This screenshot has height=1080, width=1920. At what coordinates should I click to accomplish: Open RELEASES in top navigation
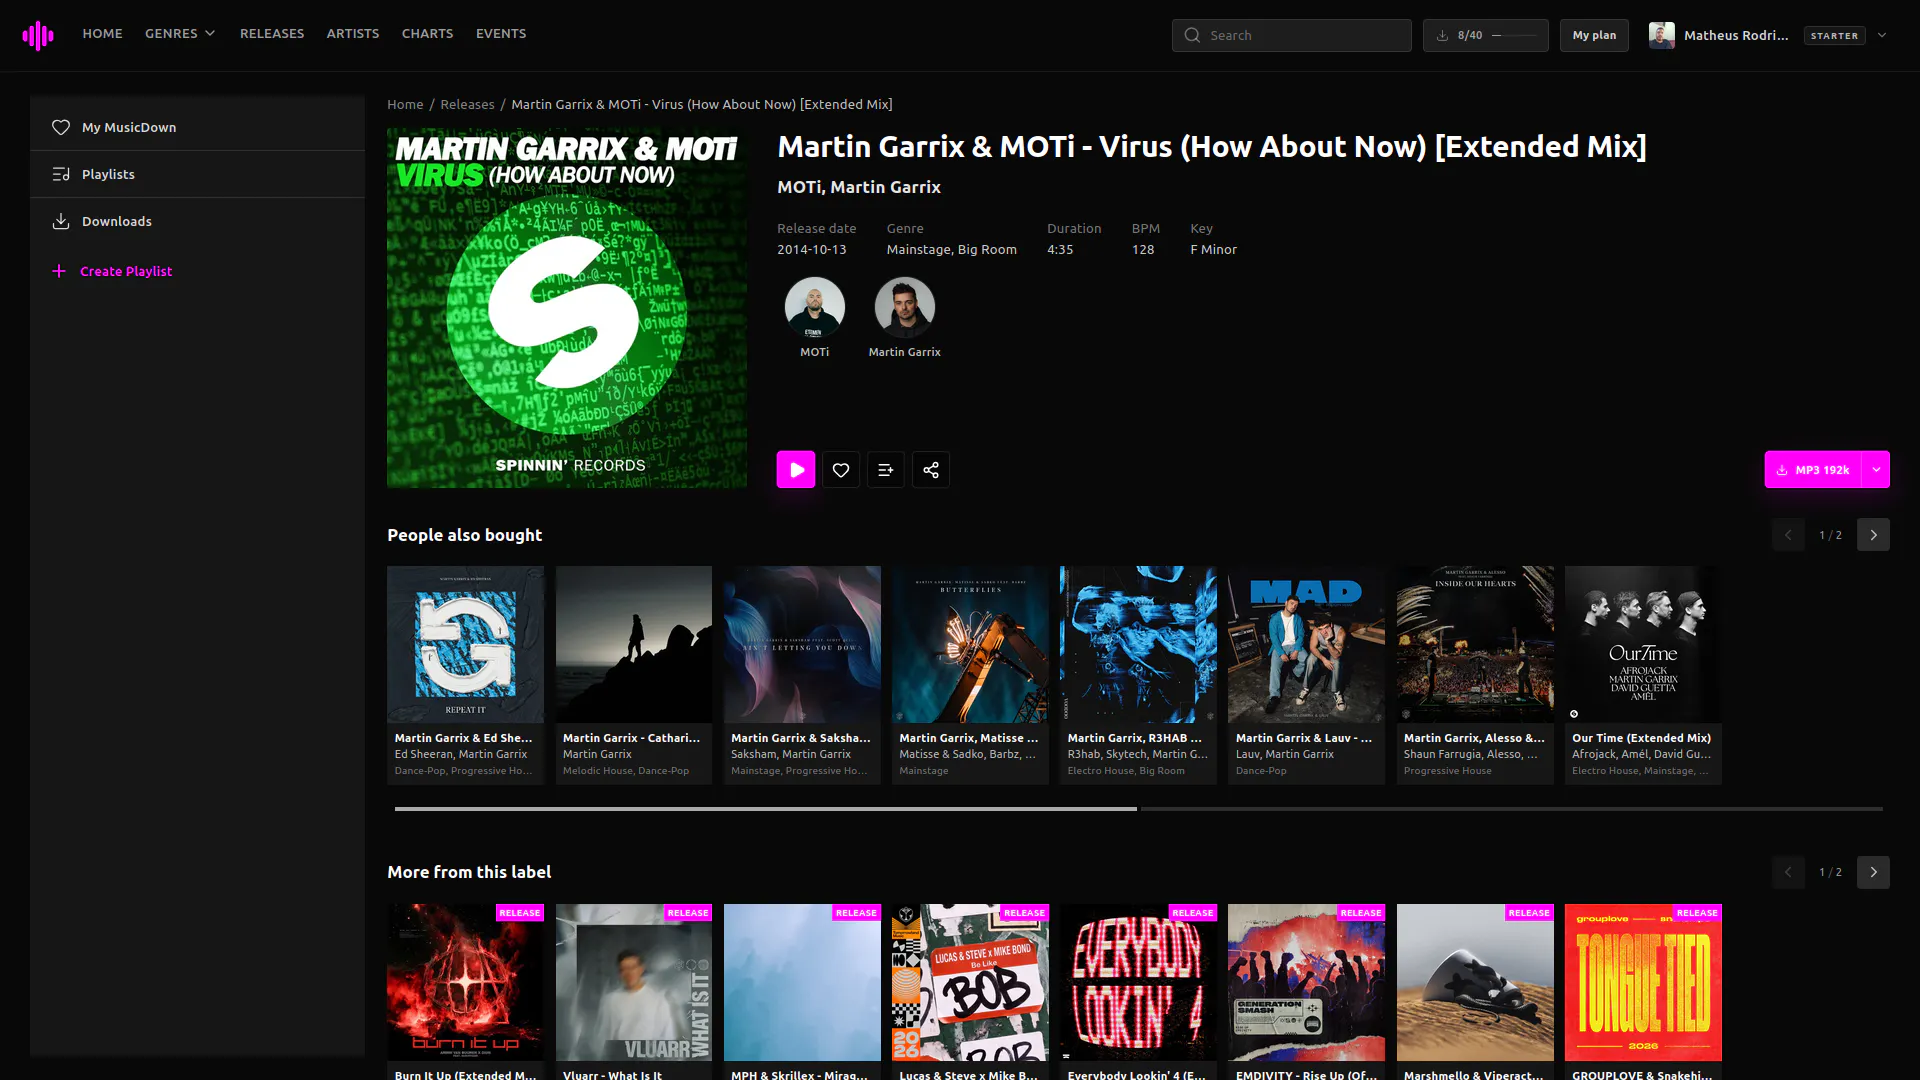point(272,33)
